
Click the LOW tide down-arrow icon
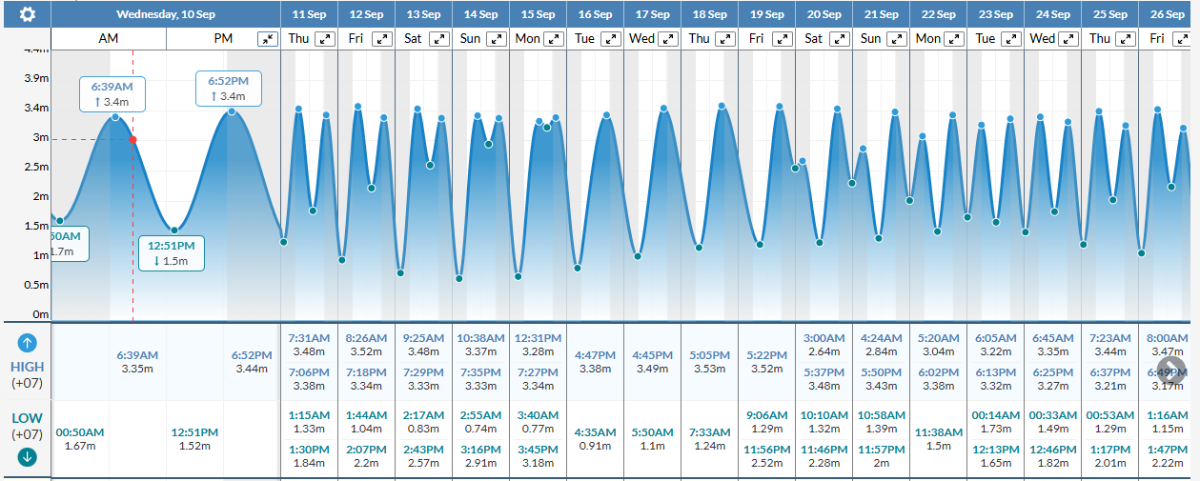click(x=27, y=456)
